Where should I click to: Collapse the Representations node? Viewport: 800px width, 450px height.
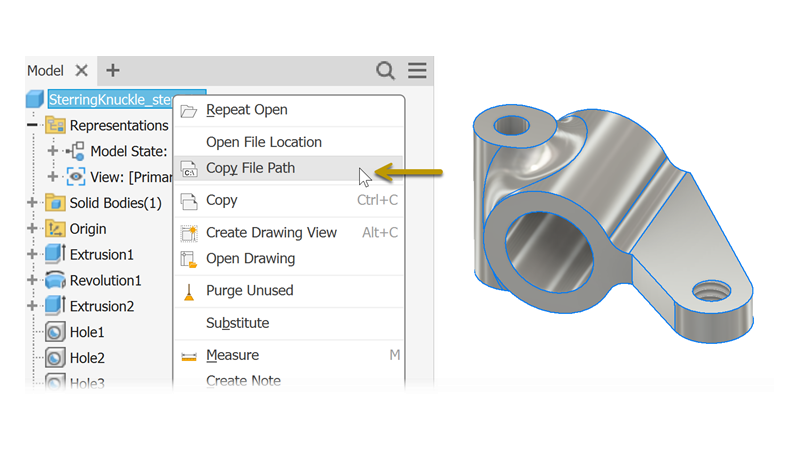(x=32, y=125)
